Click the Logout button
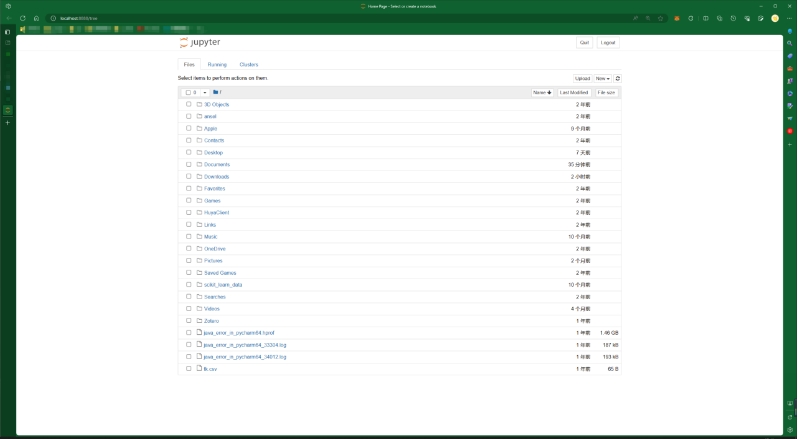This screenshot has height=439, width=798. click(x=608, y=43)
